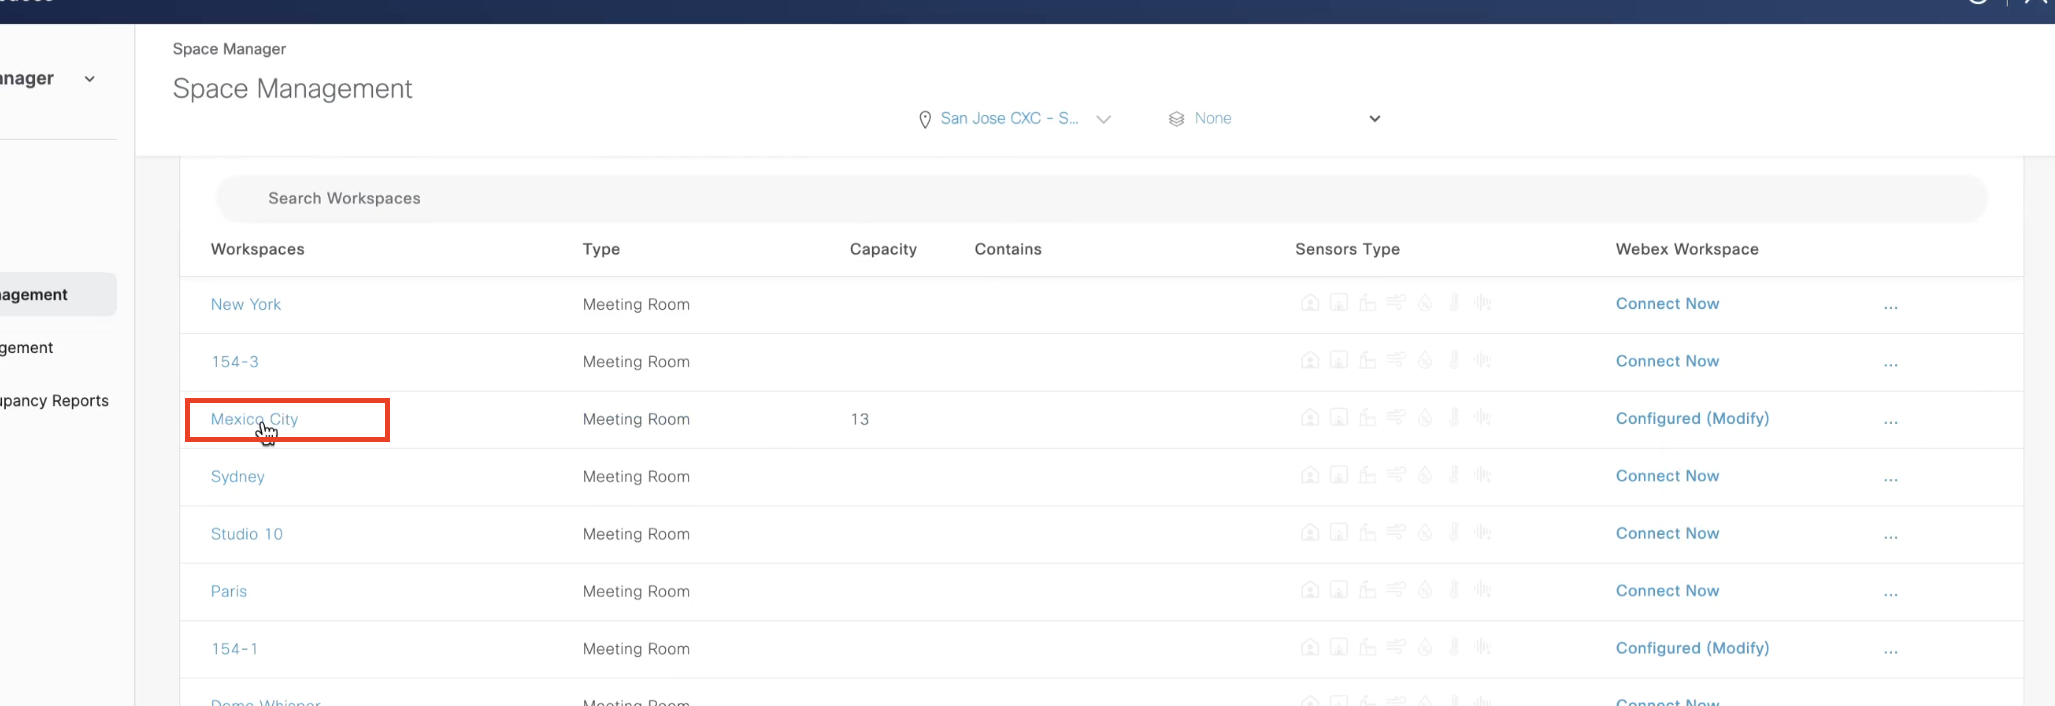Click the Search Workspaces input field
The height and width of the screenshot is (706, 2055).
tap(1100, 198)
